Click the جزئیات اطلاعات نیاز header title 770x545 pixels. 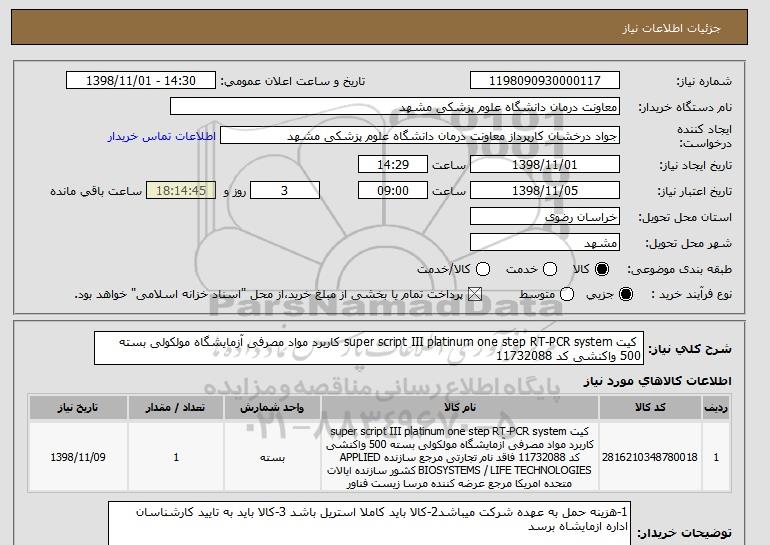(x=671, y=28)
